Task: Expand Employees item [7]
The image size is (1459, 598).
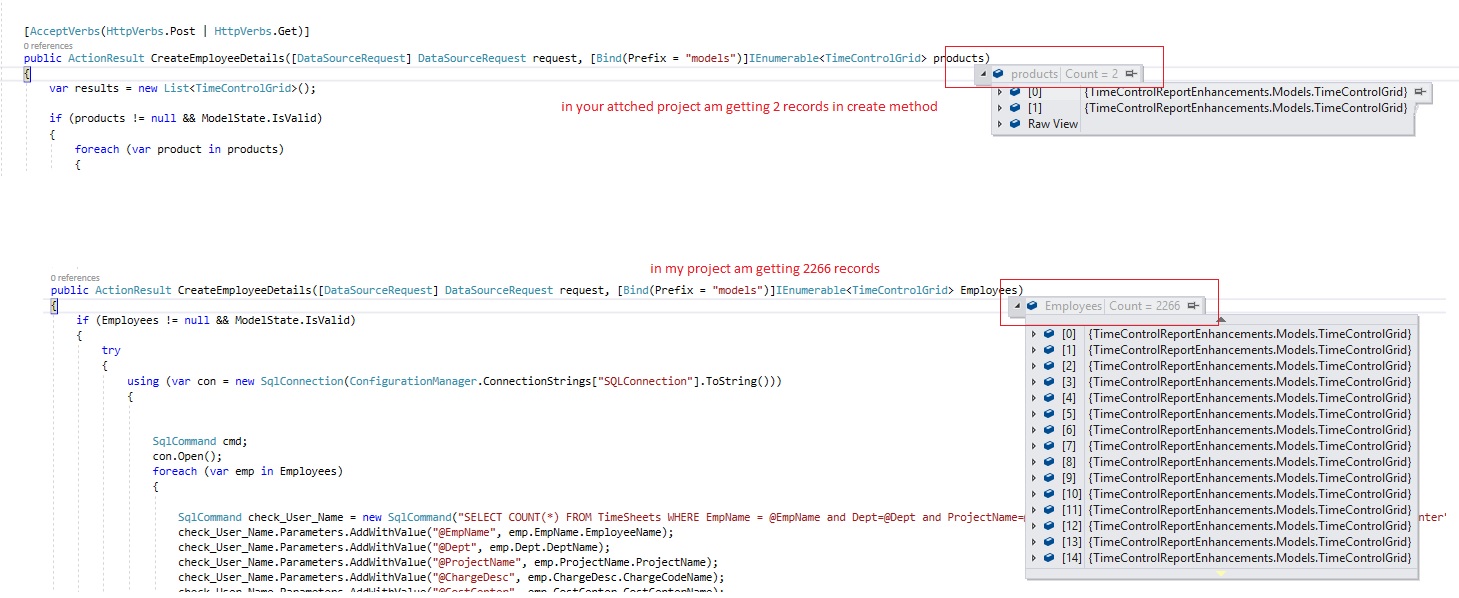Action: click(1033, 446)
